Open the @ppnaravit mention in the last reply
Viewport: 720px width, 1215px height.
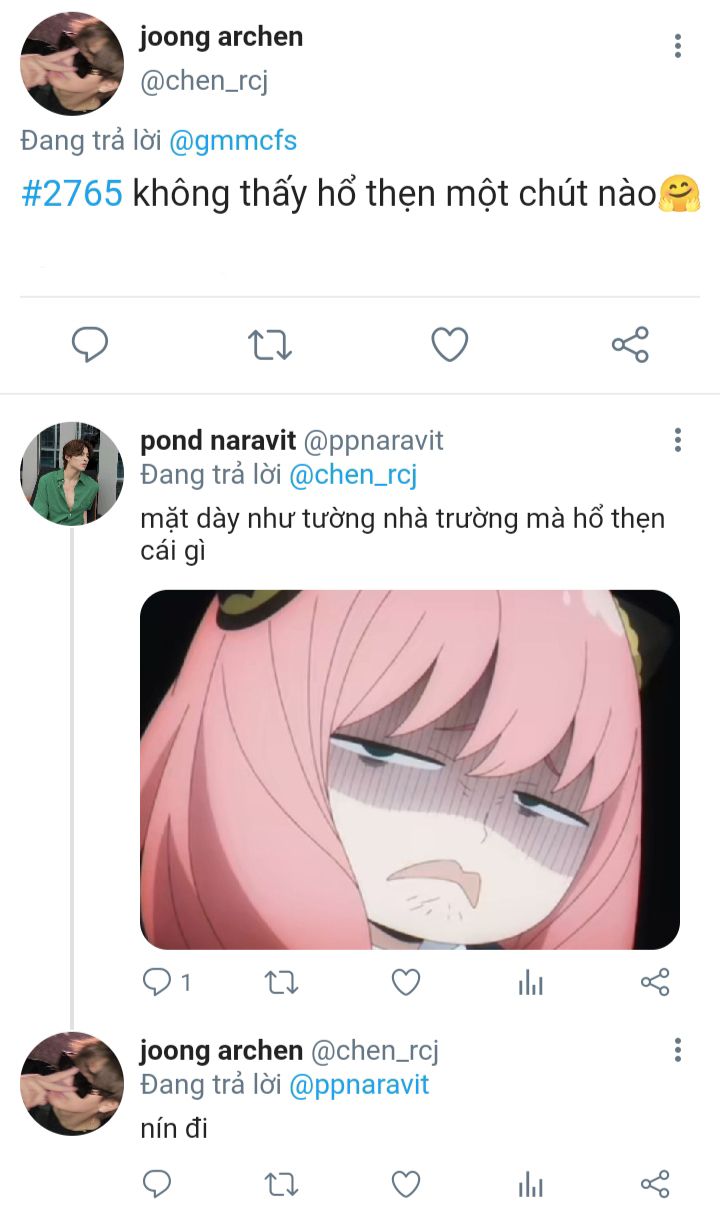tap(359, 1085)
